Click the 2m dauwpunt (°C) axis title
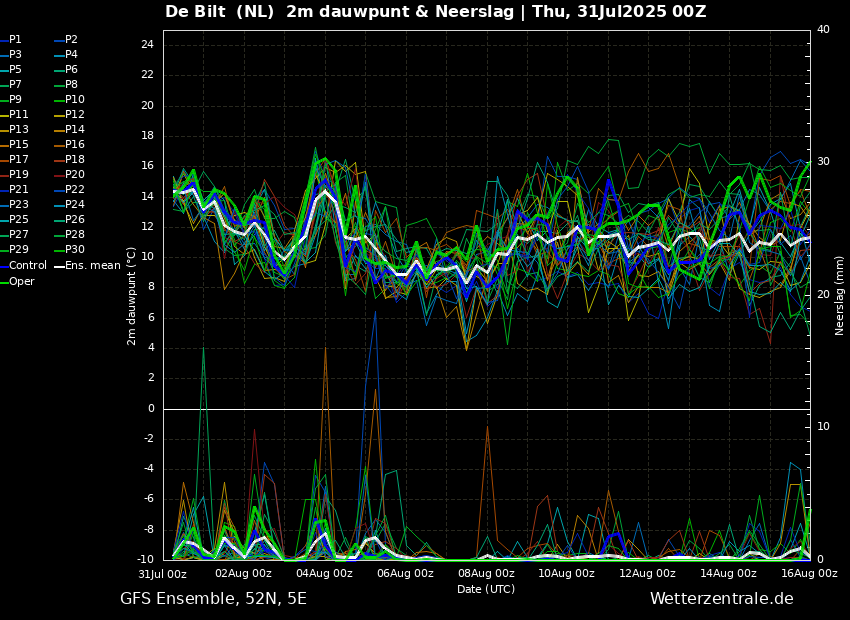Screen dimensions: 850x620 131,296
